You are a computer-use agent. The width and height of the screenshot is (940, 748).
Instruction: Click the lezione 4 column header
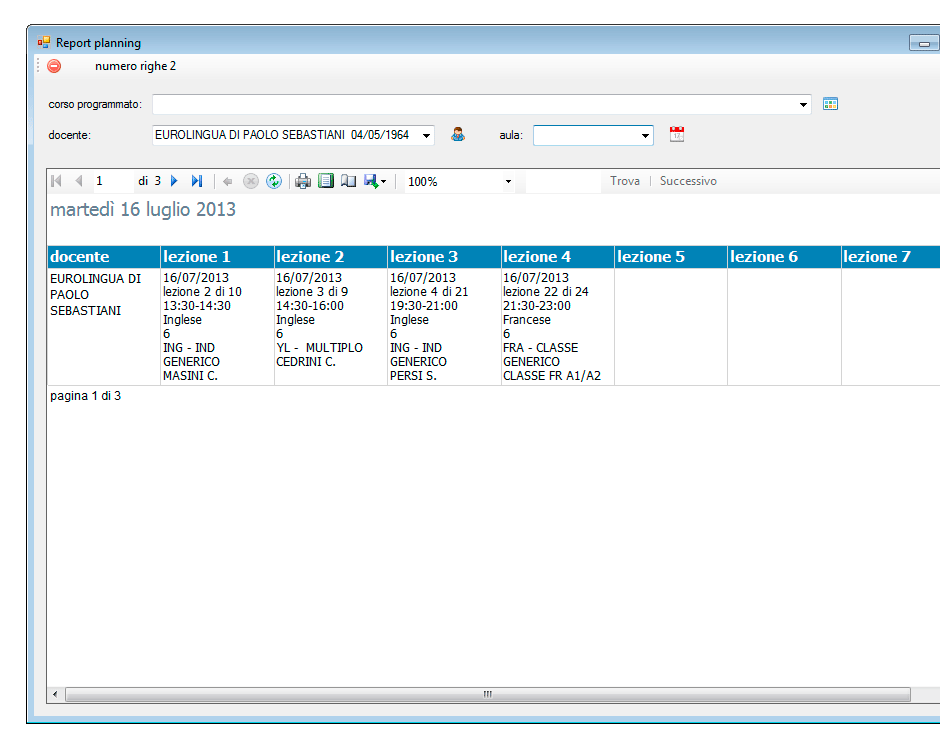[558, 257]
